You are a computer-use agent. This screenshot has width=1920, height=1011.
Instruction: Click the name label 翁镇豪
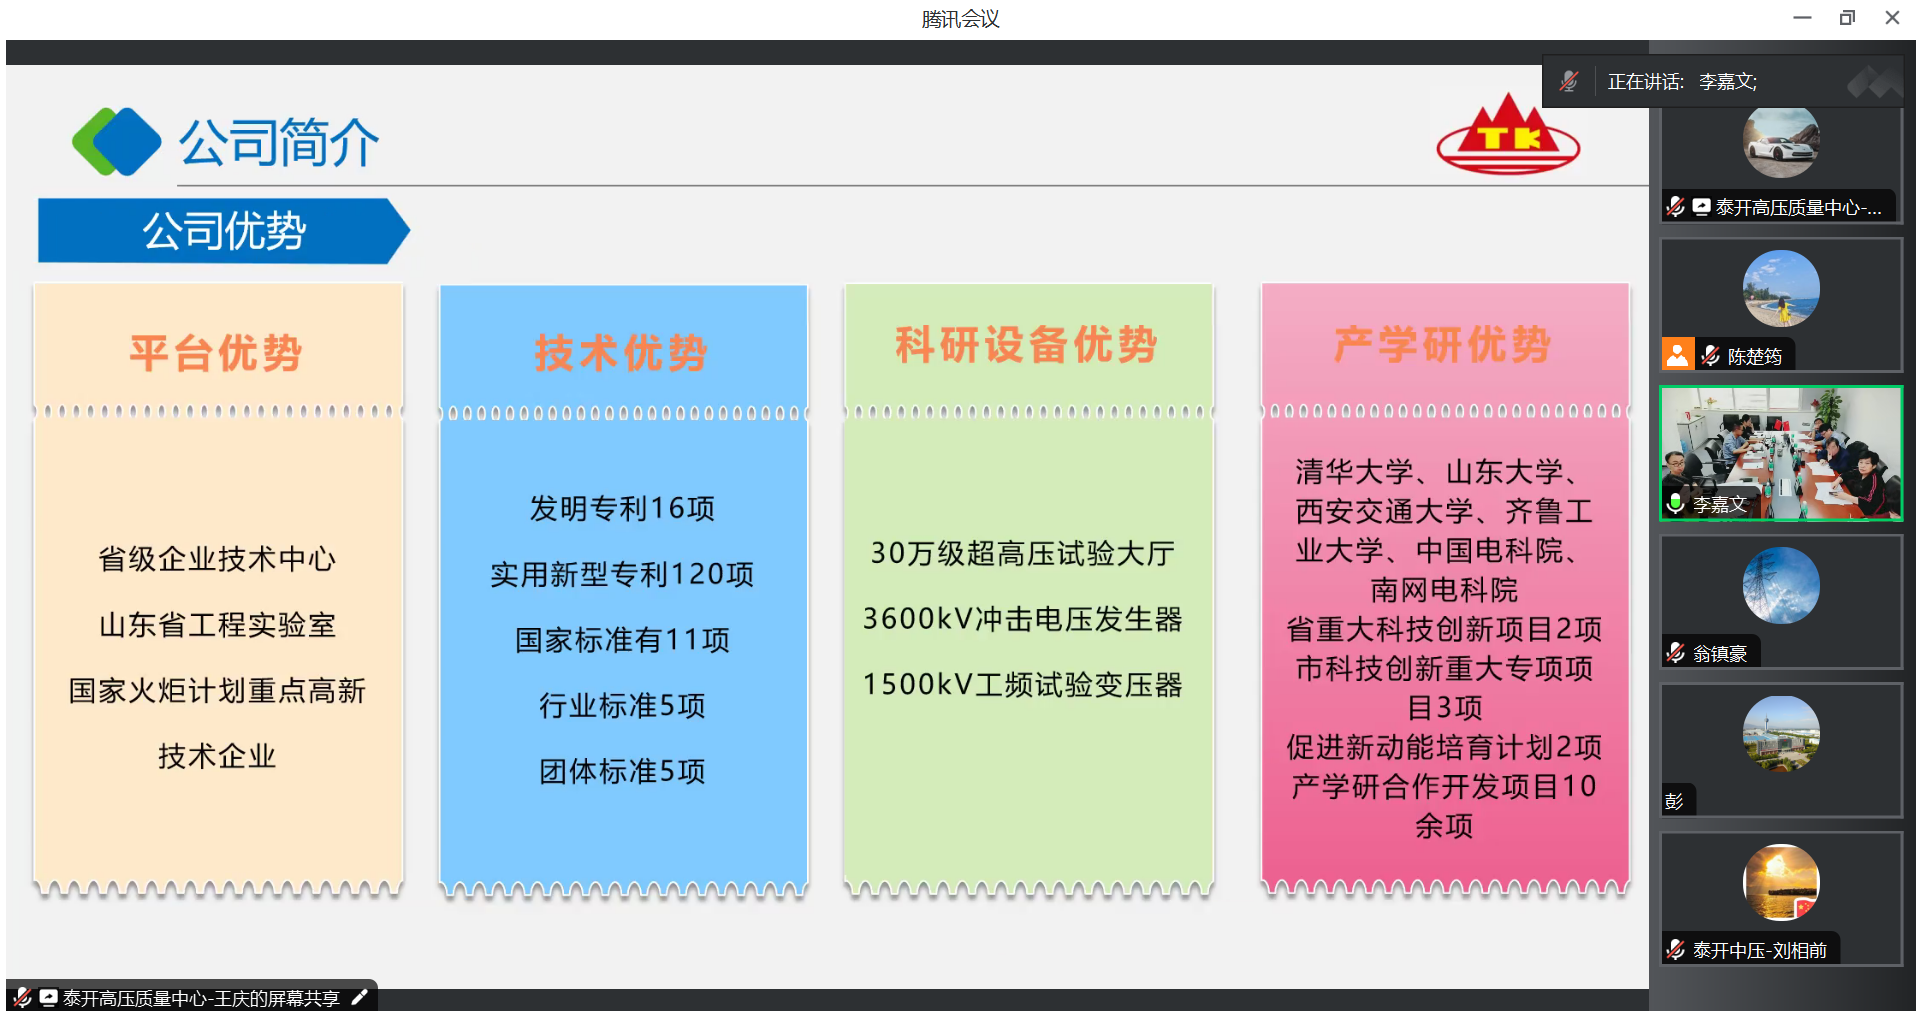pos(1720,653)
